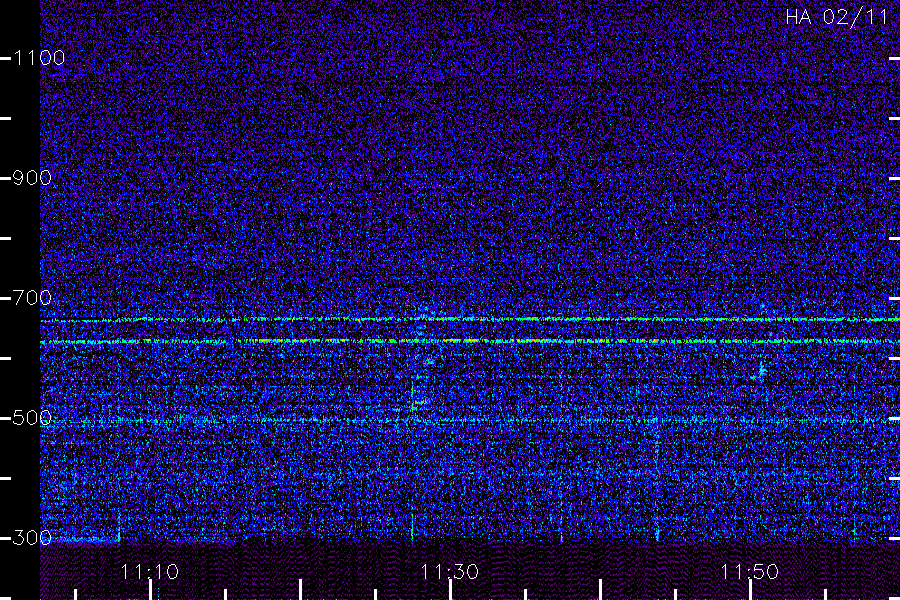Click the 300 frequency axis label

tap(32, 538)
